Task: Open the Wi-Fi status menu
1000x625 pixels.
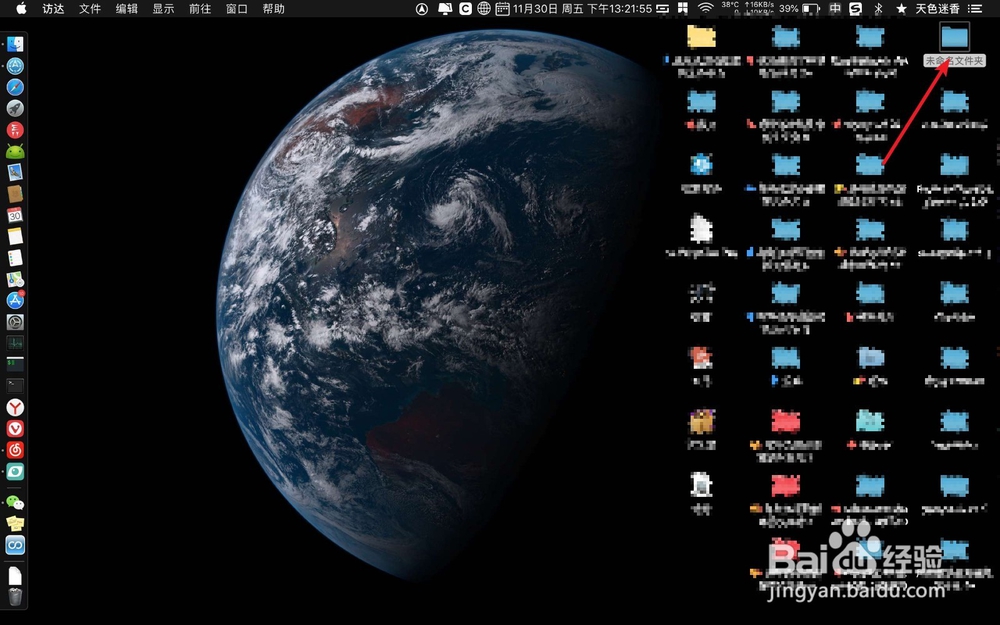Action: 705,8
